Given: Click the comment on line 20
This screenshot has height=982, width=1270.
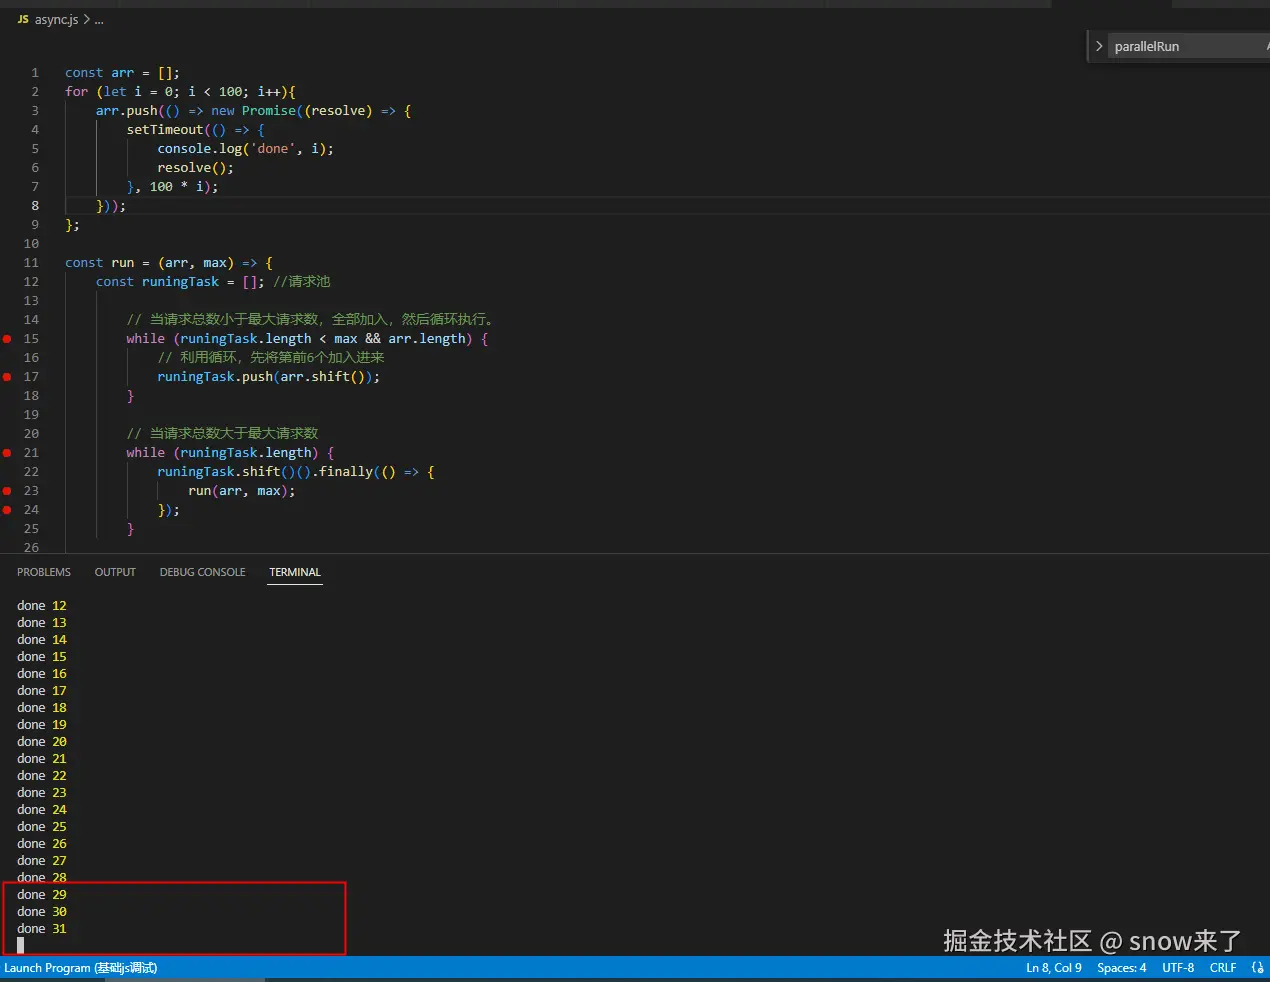Looking at the screenshot, I should (x=222, y=434).
